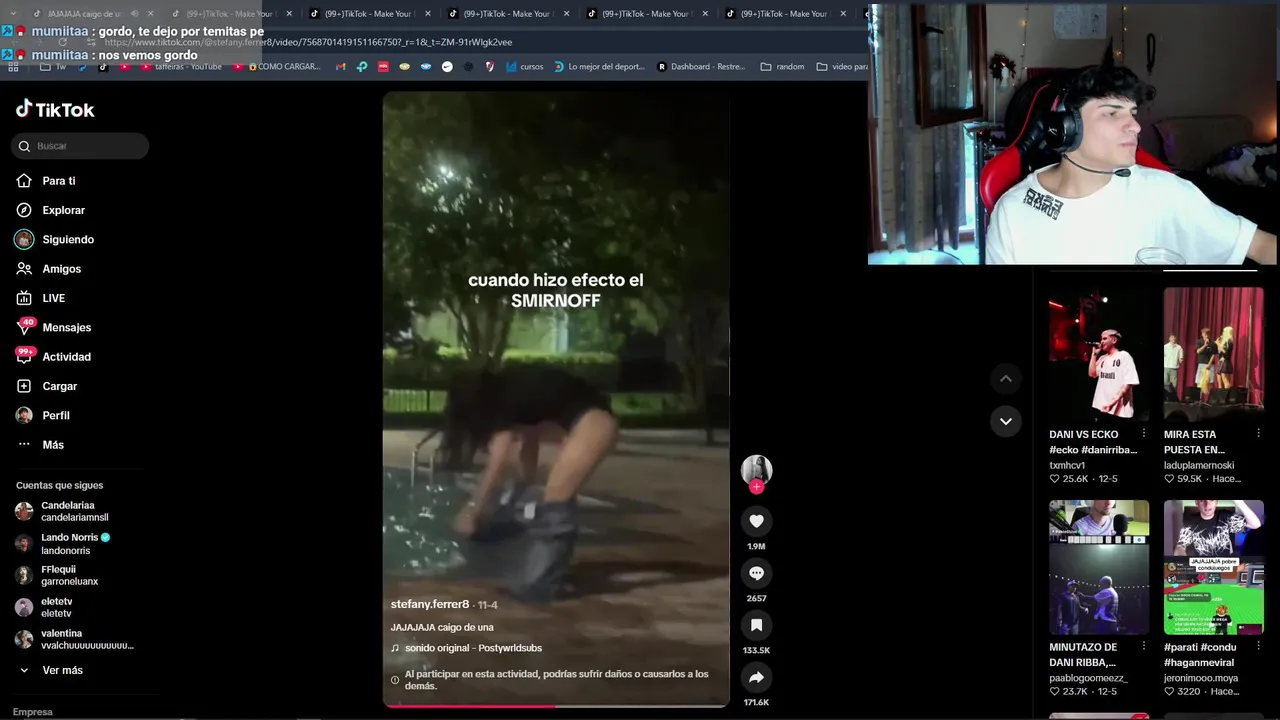This screenshot has height=720, width=1280.
Task: Click the music note sound icon
Action: [x=395, y=648]
